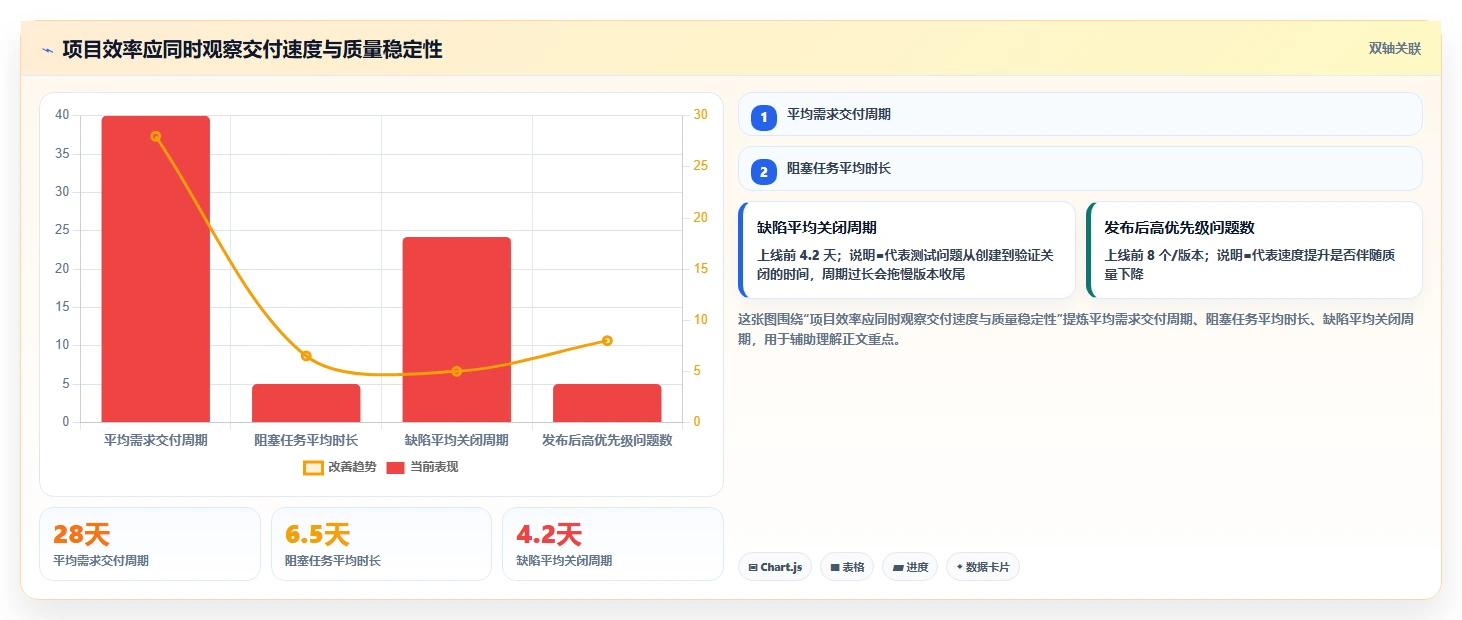
Task: Open the 阻塞任务平均时长 list item
Action: [1080, 168]
